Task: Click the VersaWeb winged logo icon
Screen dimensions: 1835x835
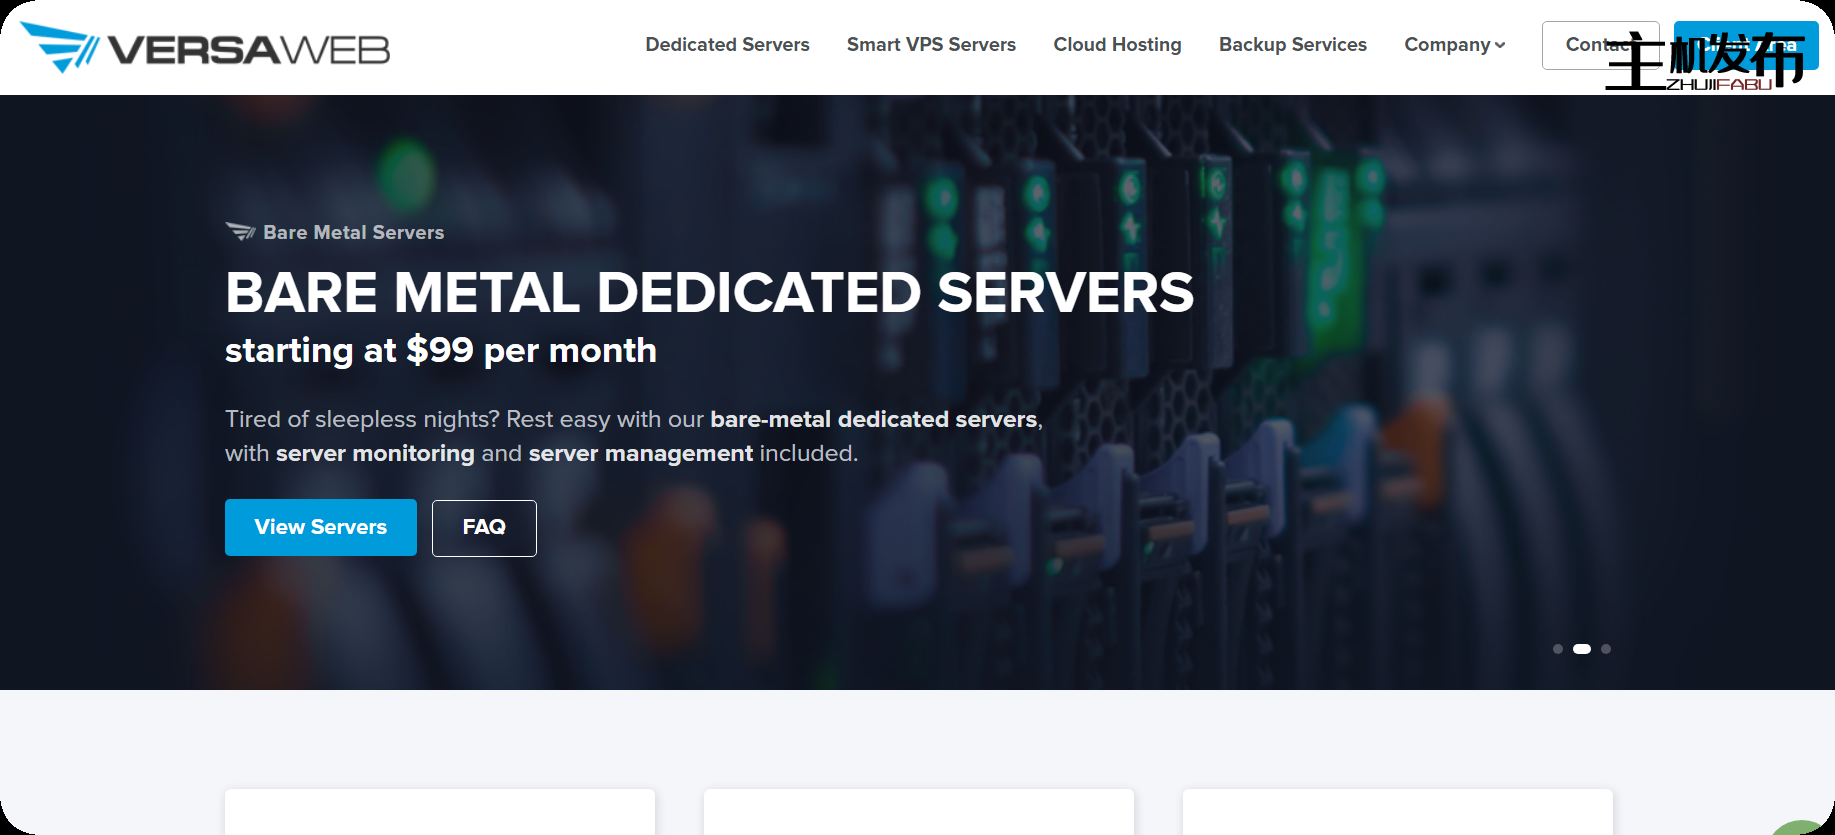Action: coord(58,46)
